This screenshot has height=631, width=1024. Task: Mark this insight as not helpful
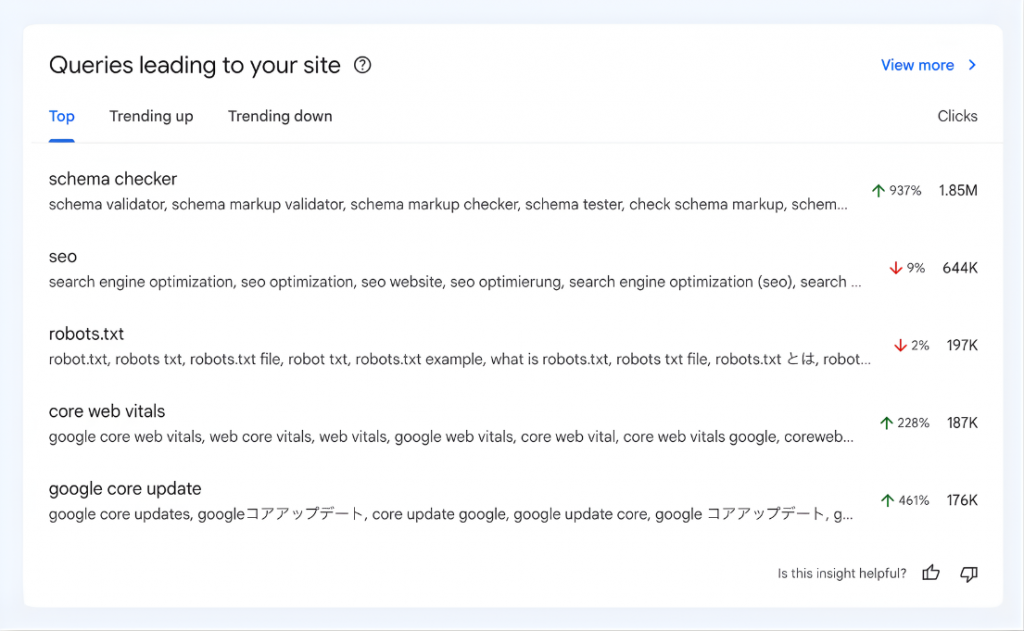[x=968, y=573]
